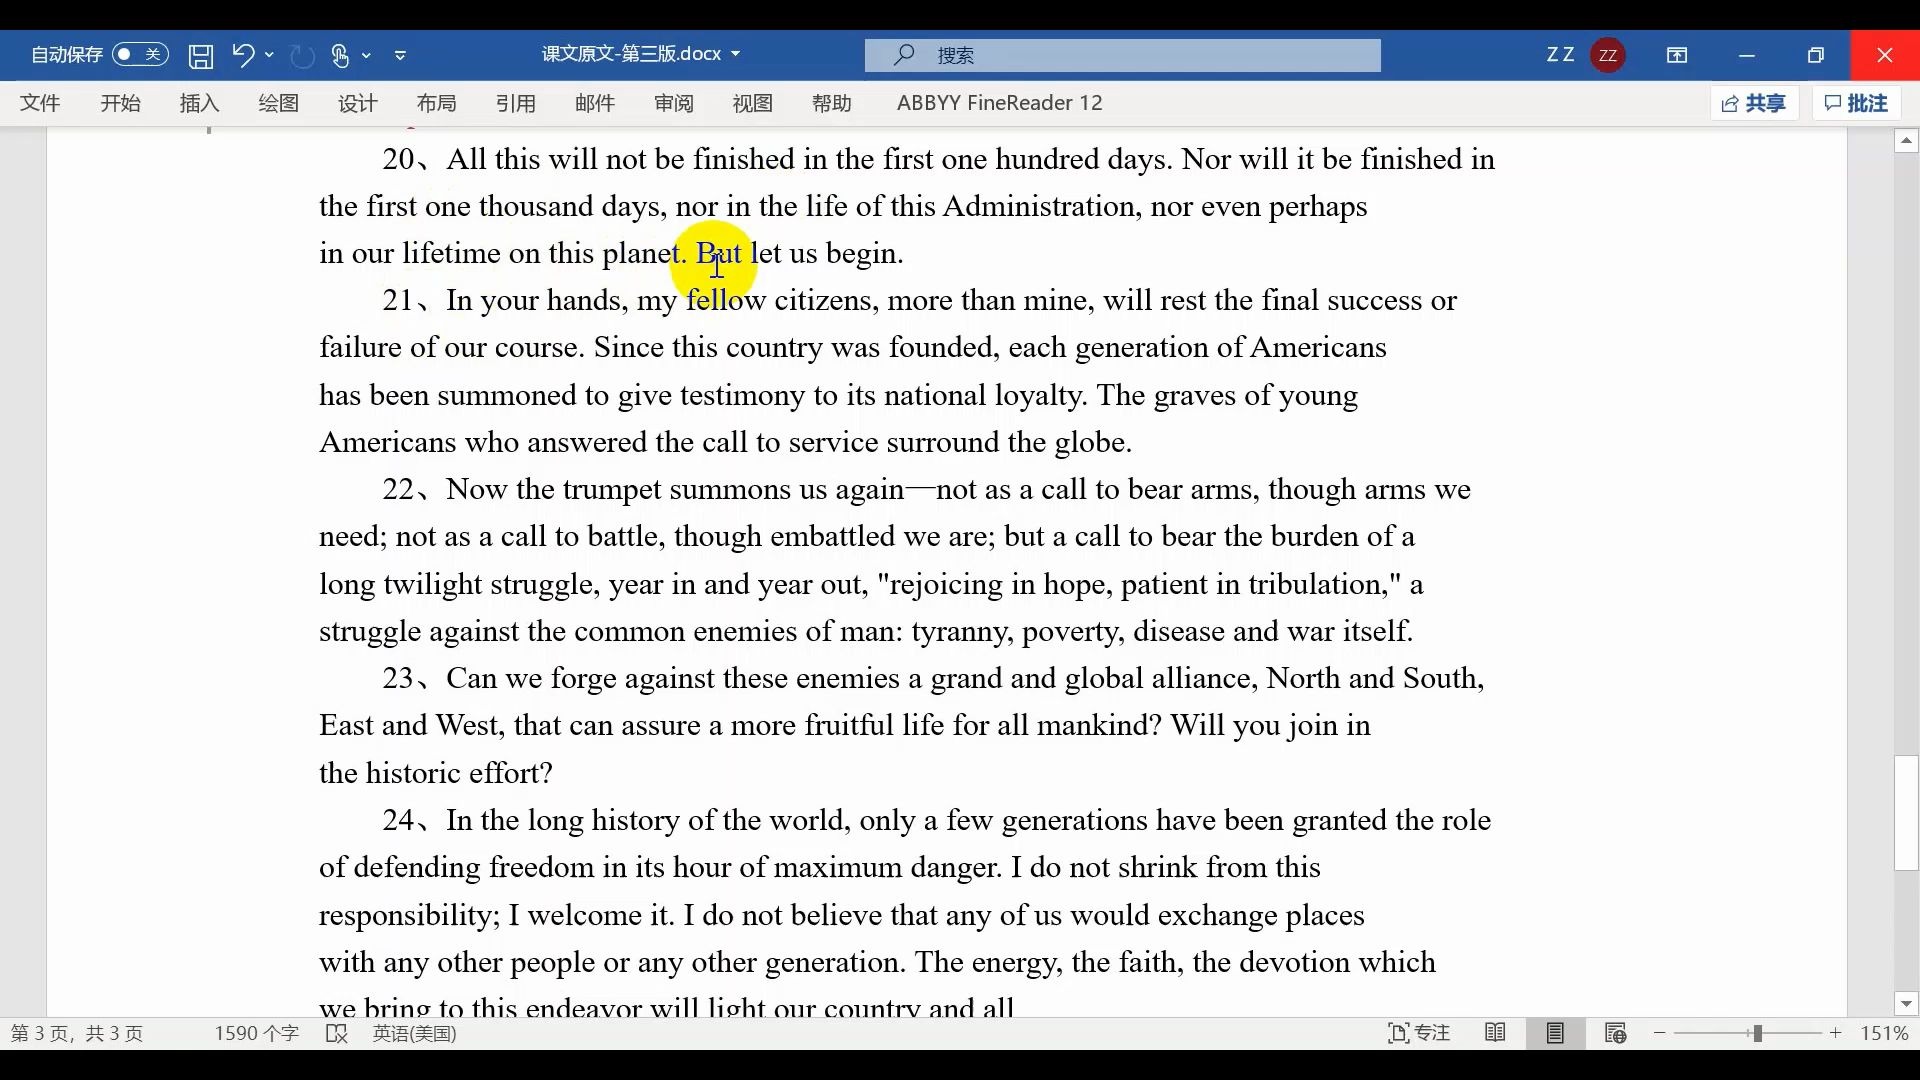Click the vertical scrollbar thumb
The image size is (1920, 1080).
tap(1907, 813)
